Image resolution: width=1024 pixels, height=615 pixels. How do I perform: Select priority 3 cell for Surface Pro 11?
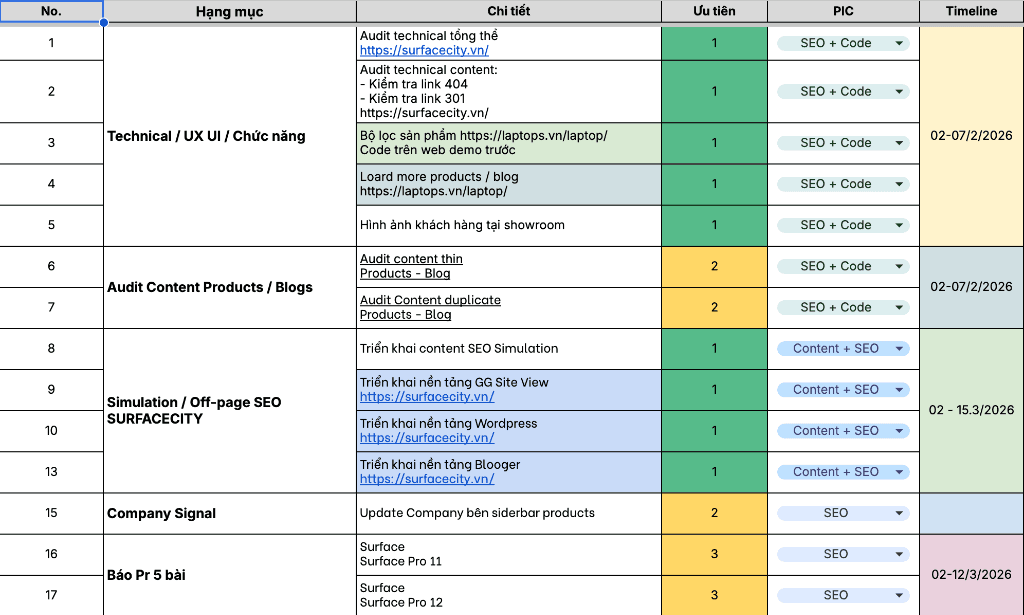pos(714,554)
